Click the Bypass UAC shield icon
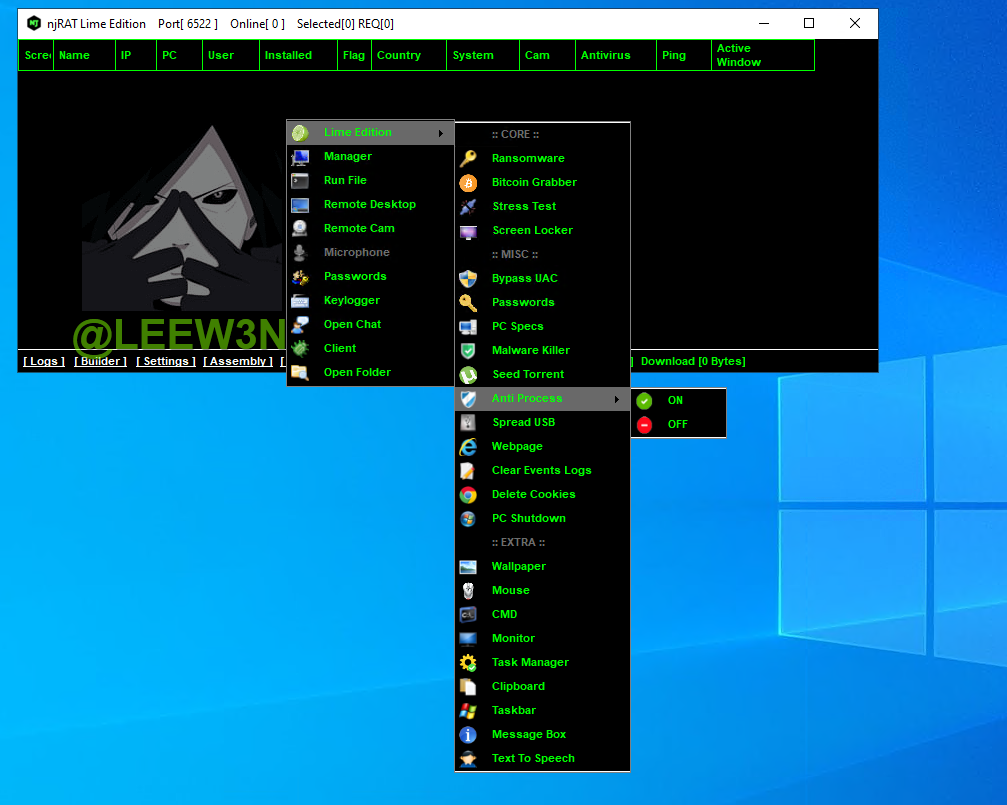Viewport: 1007px width, 805px height. pos(468,279)
